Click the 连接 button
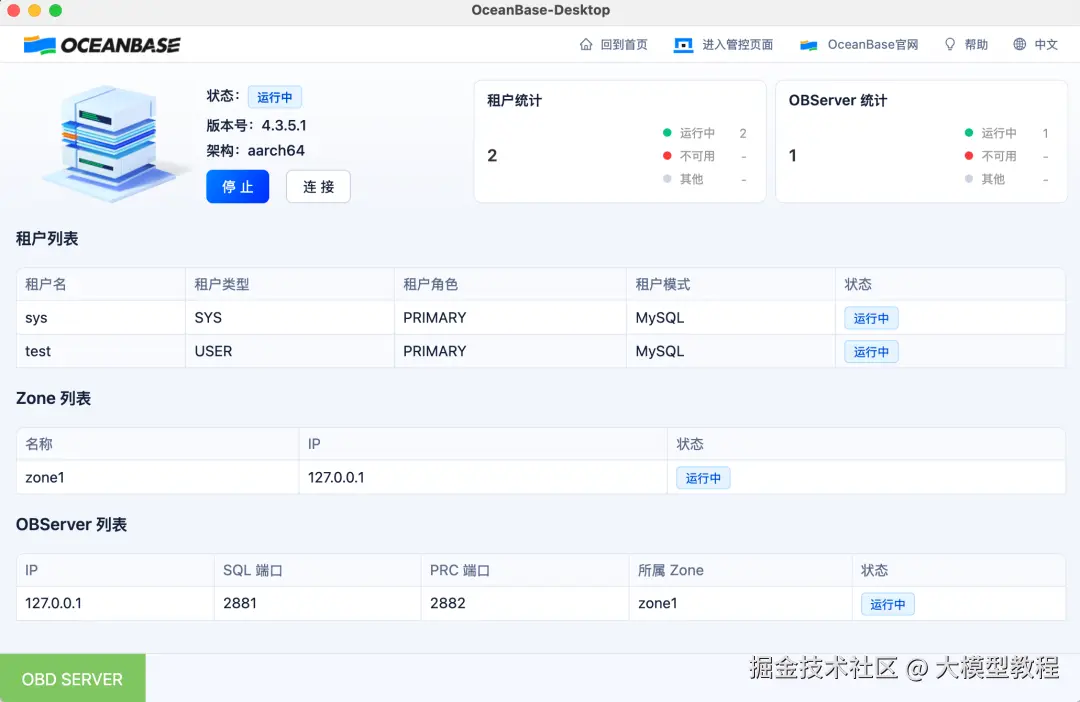The image size is (1080, 702). tap(318, 186)
